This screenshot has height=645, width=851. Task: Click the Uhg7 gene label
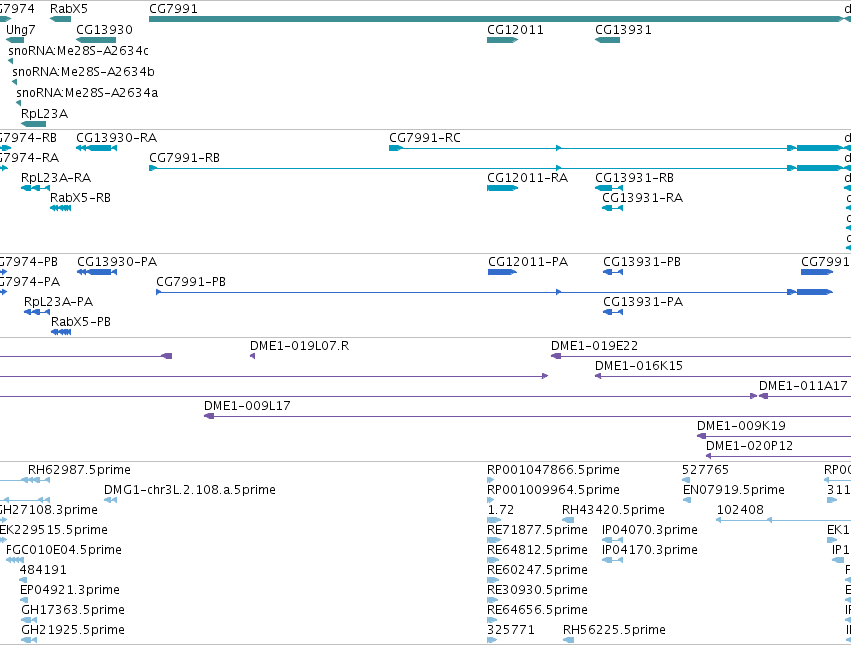coord(21,29)
